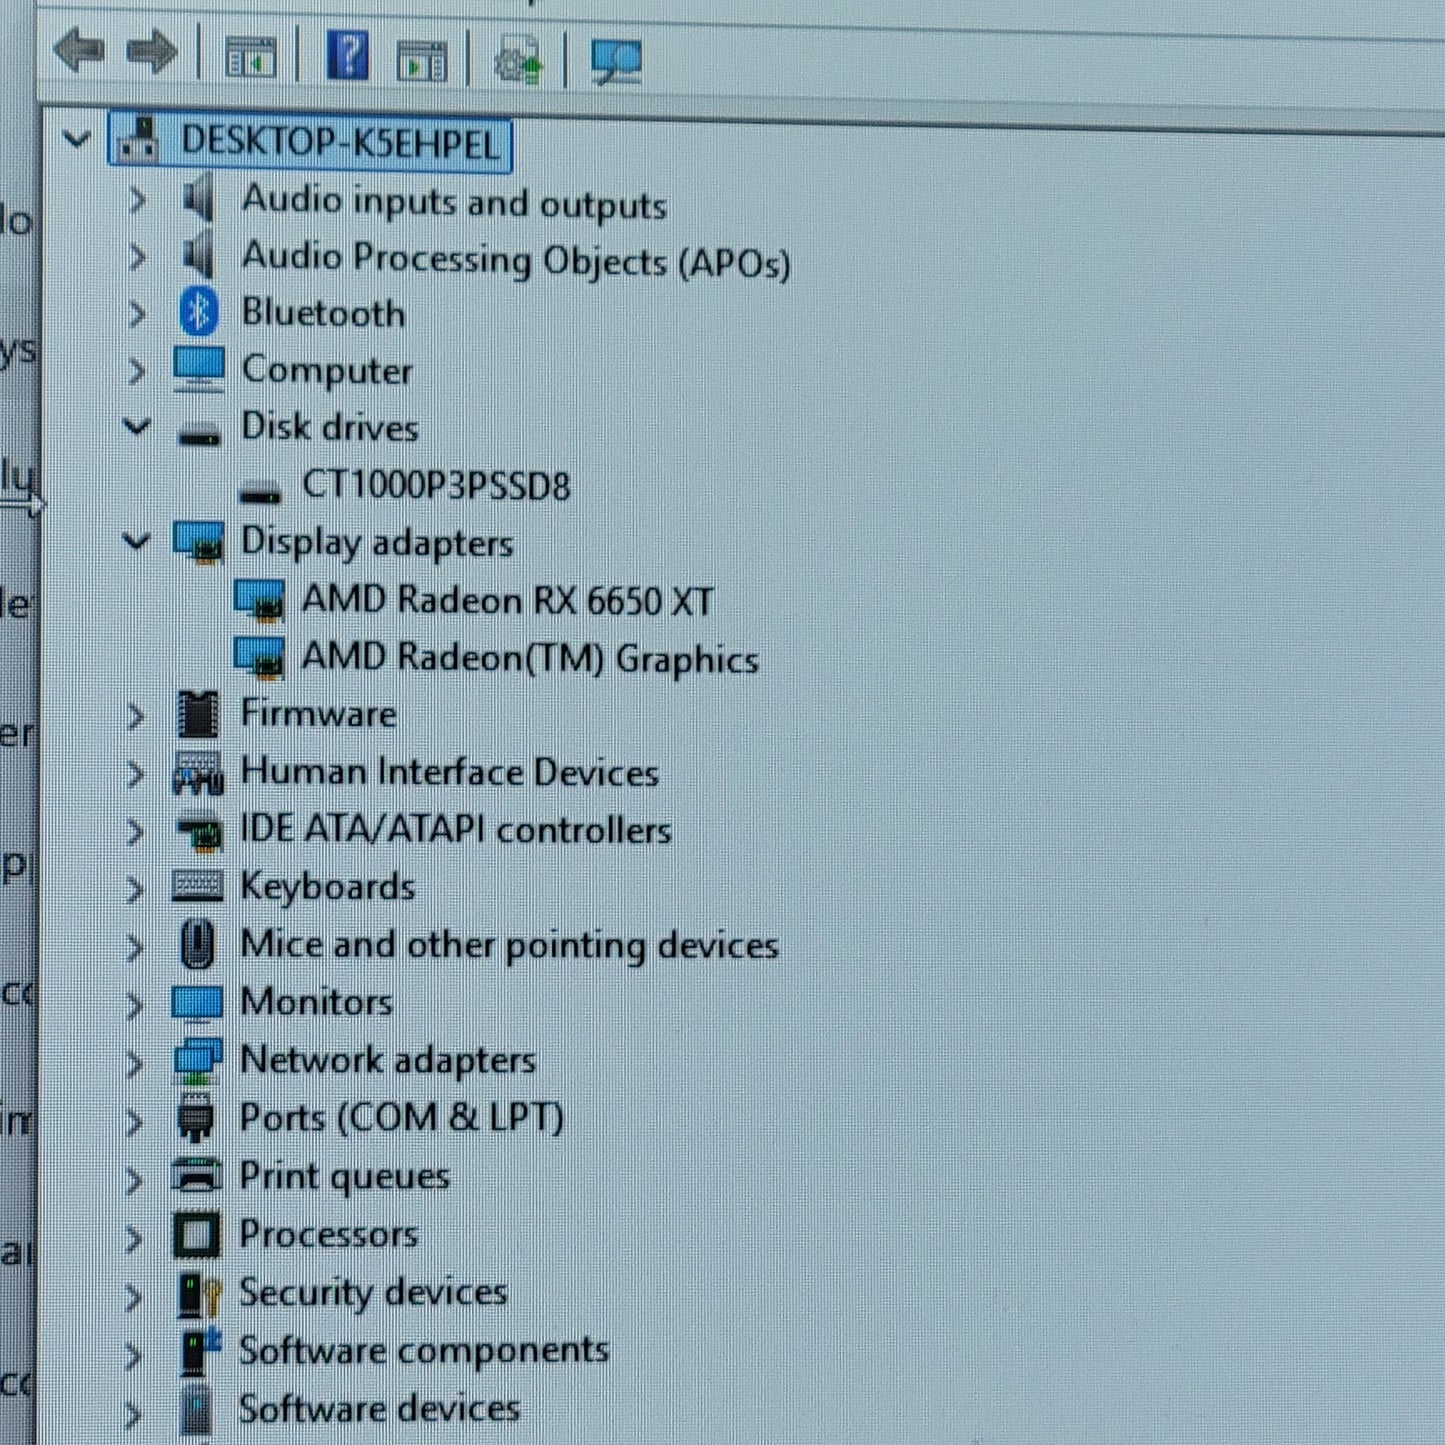Click the Scan for hardware changes icon
Screen dimensions: 1445x1445
pos(616,62)
